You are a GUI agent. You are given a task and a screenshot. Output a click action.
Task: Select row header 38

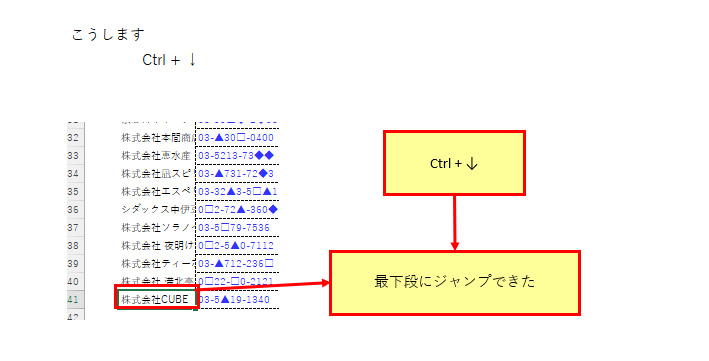pos(73,246)
